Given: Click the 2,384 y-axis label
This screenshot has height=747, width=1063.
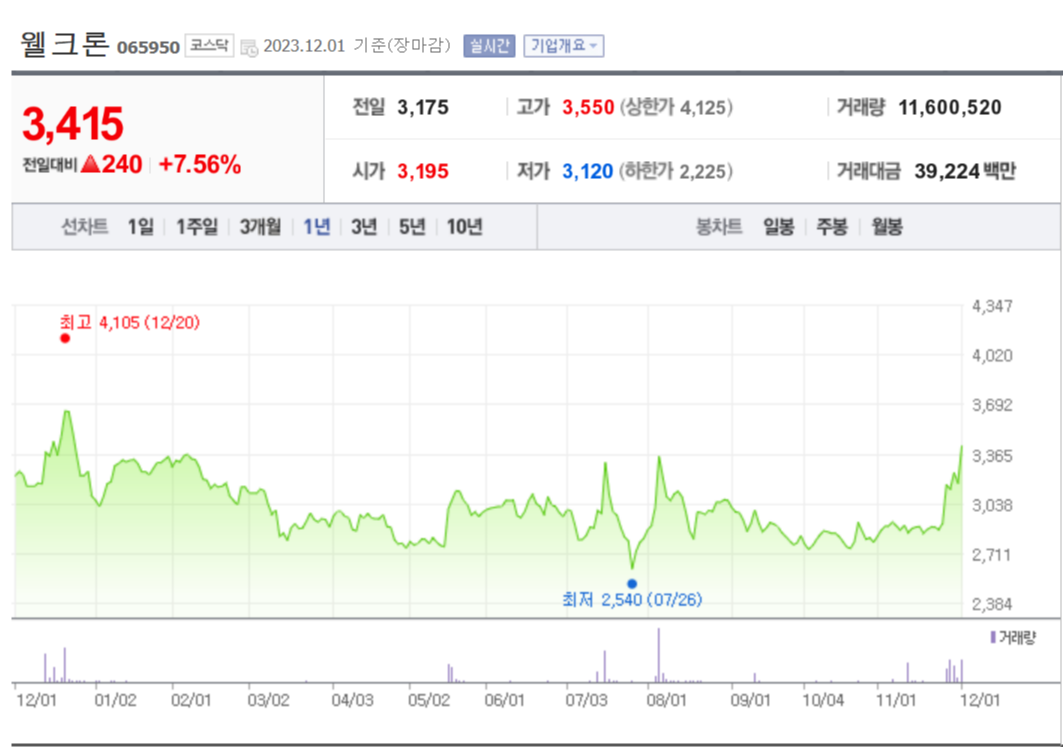Looking at the screenshot, I should (992, 604).
